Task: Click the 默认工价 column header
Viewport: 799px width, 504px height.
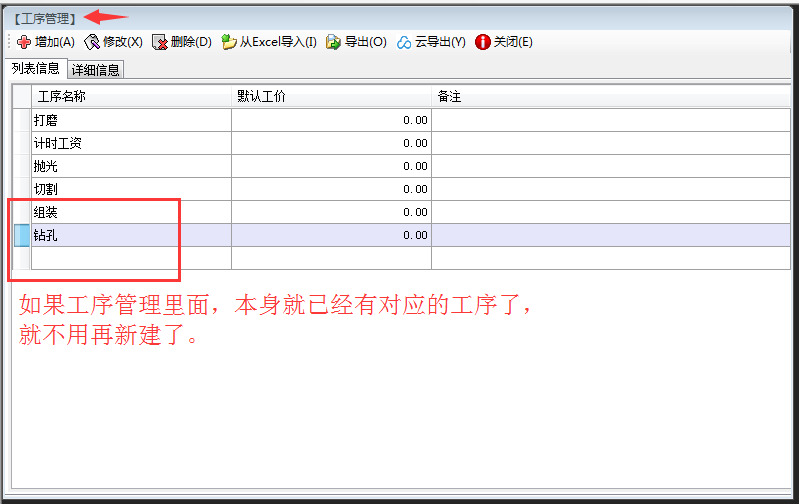Action: point(330,96)
